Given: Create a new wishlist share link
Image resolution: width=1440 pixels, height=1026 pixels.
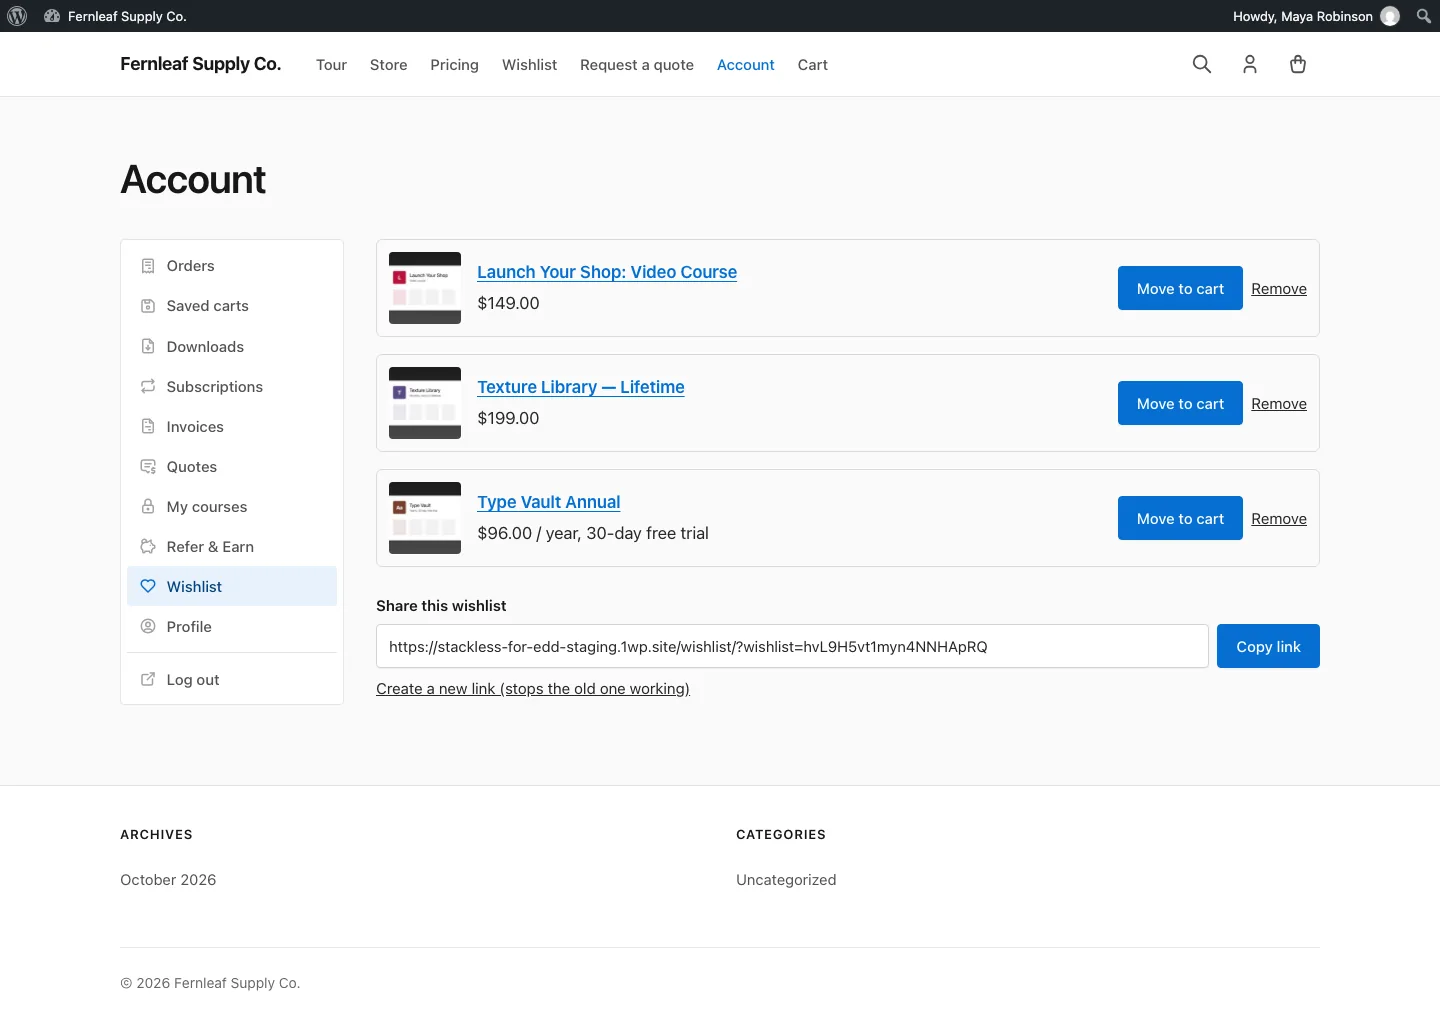Looking at the screenshot, I should coord(533,689).
